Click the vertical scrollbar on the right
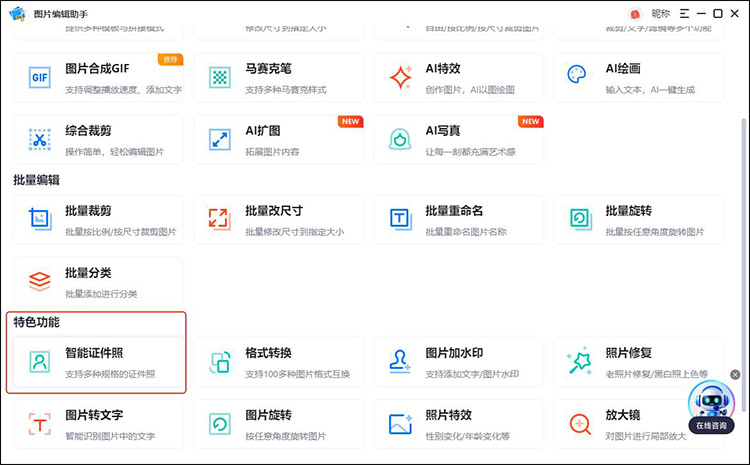Screen dimensions: 750x465 pos(743,263)
